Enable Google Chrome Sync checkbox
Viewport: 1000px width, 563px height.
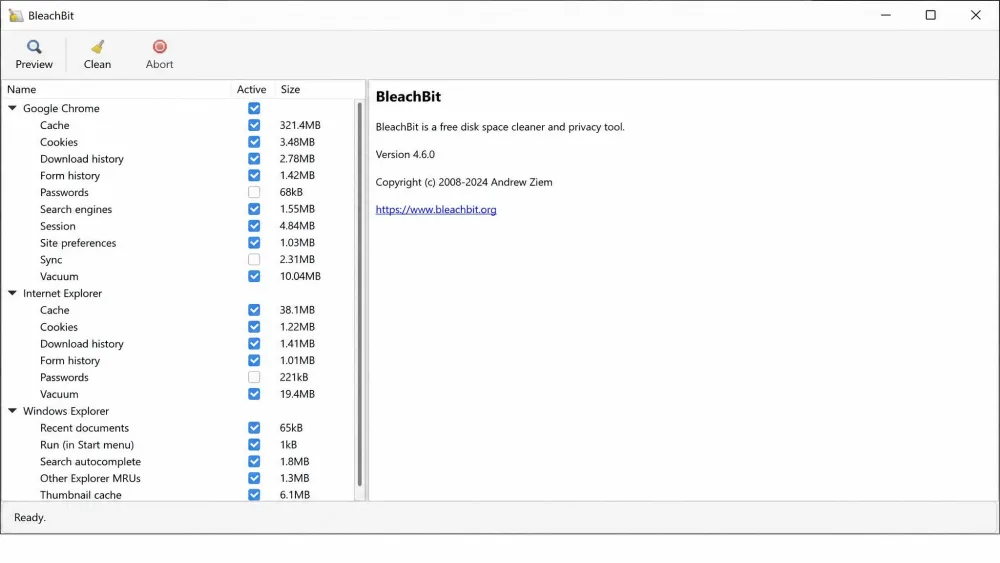coord(254,260)
